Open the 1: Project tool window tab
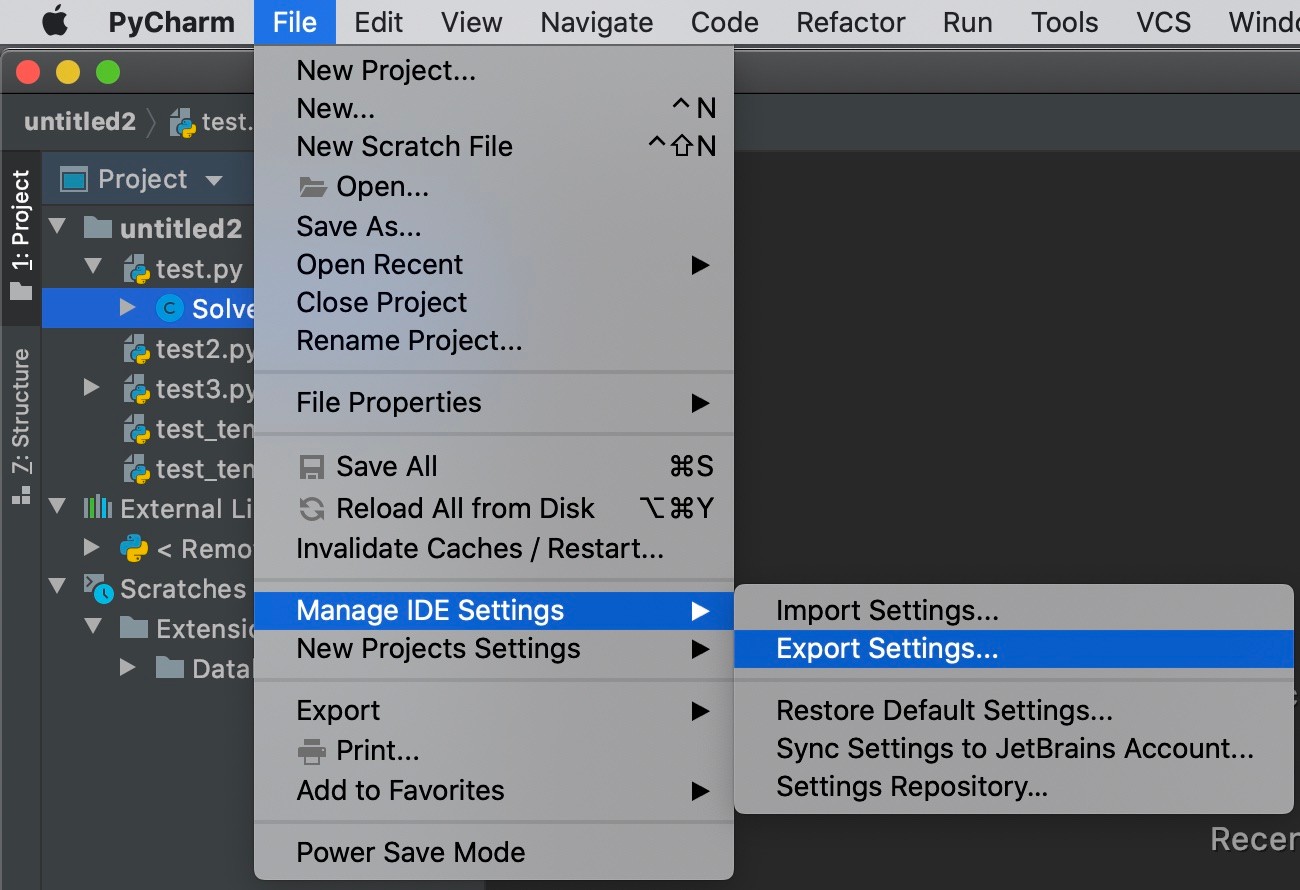Viewport: 1300px width, 890px height. pos(21,237)
